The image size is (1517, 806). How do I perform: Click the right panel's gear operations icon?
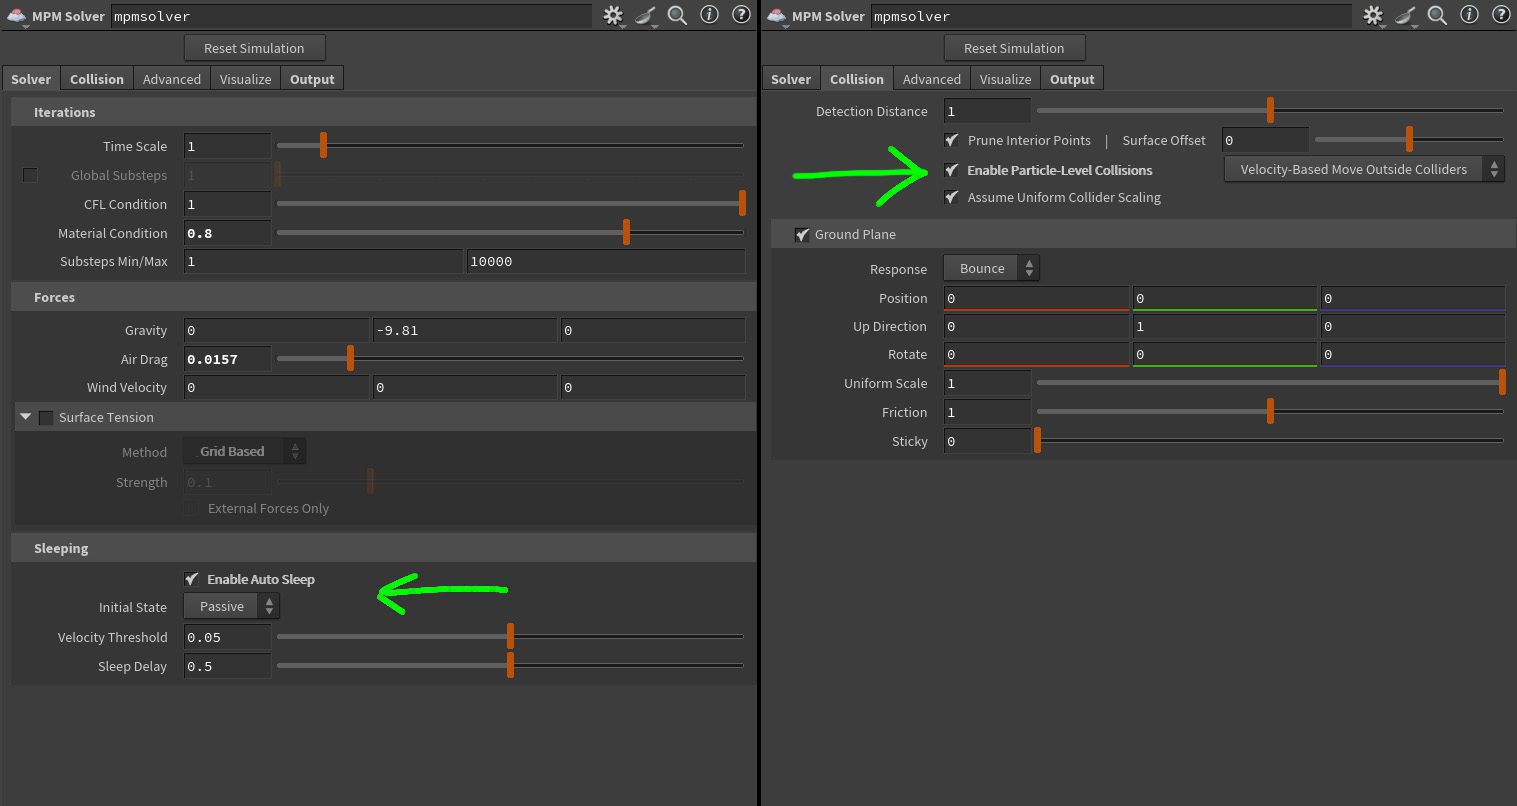click(1373, 15)
